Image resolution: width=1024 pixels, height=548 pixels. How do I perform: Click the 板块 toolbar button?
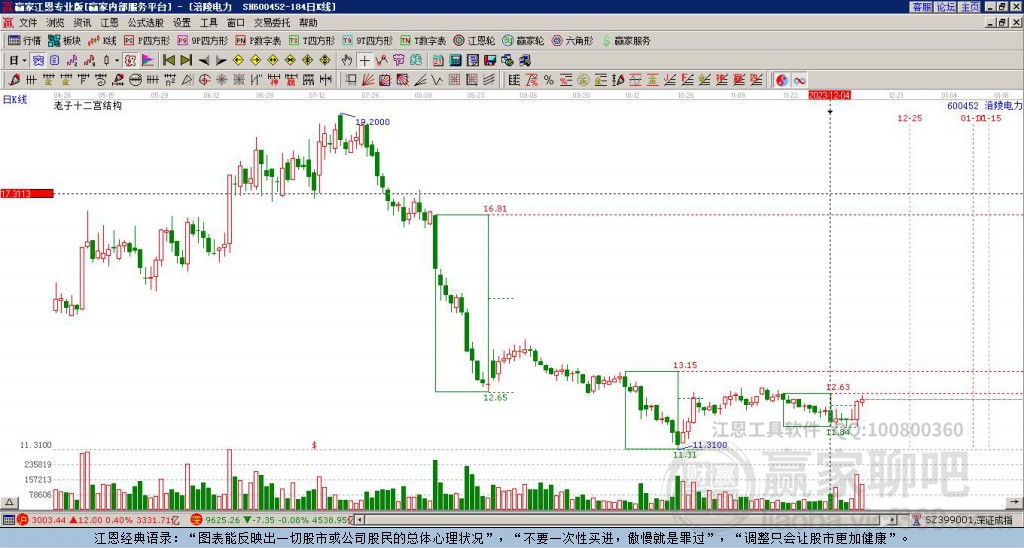pos(65,40)
